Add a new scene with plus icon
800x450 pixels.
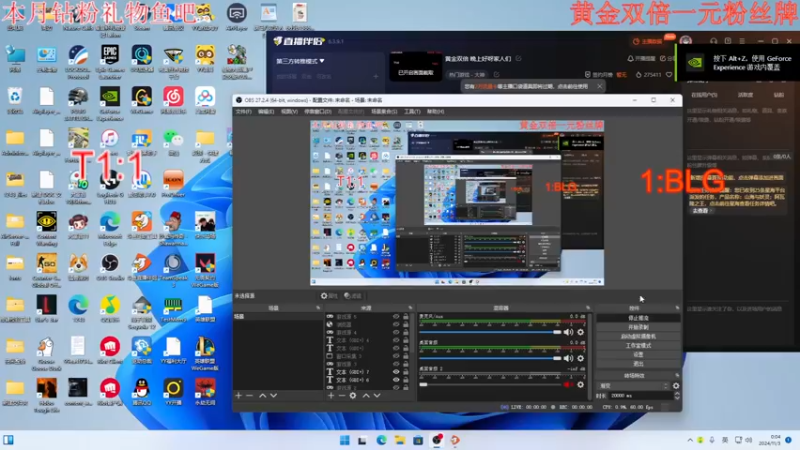238,395
